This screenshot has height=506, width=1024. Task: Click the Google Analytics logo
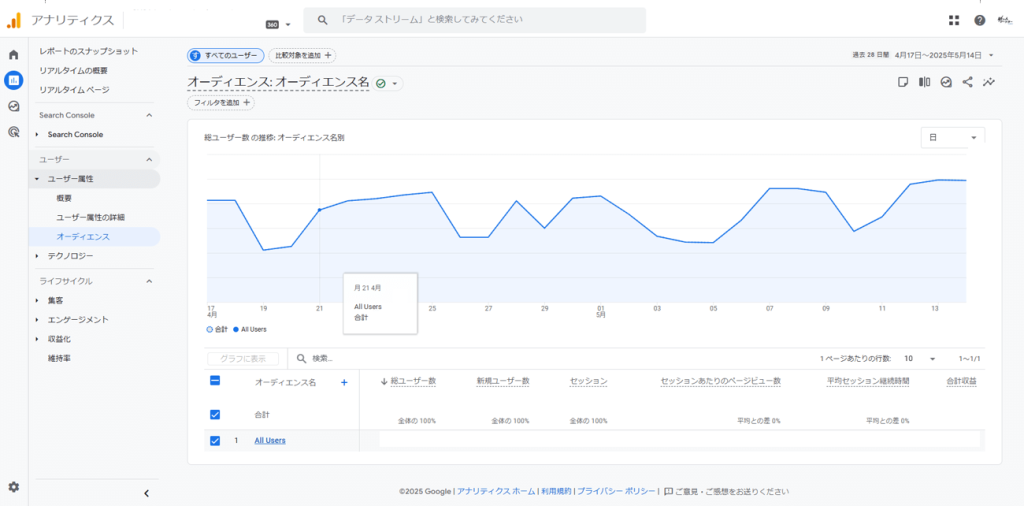(13, 20)
